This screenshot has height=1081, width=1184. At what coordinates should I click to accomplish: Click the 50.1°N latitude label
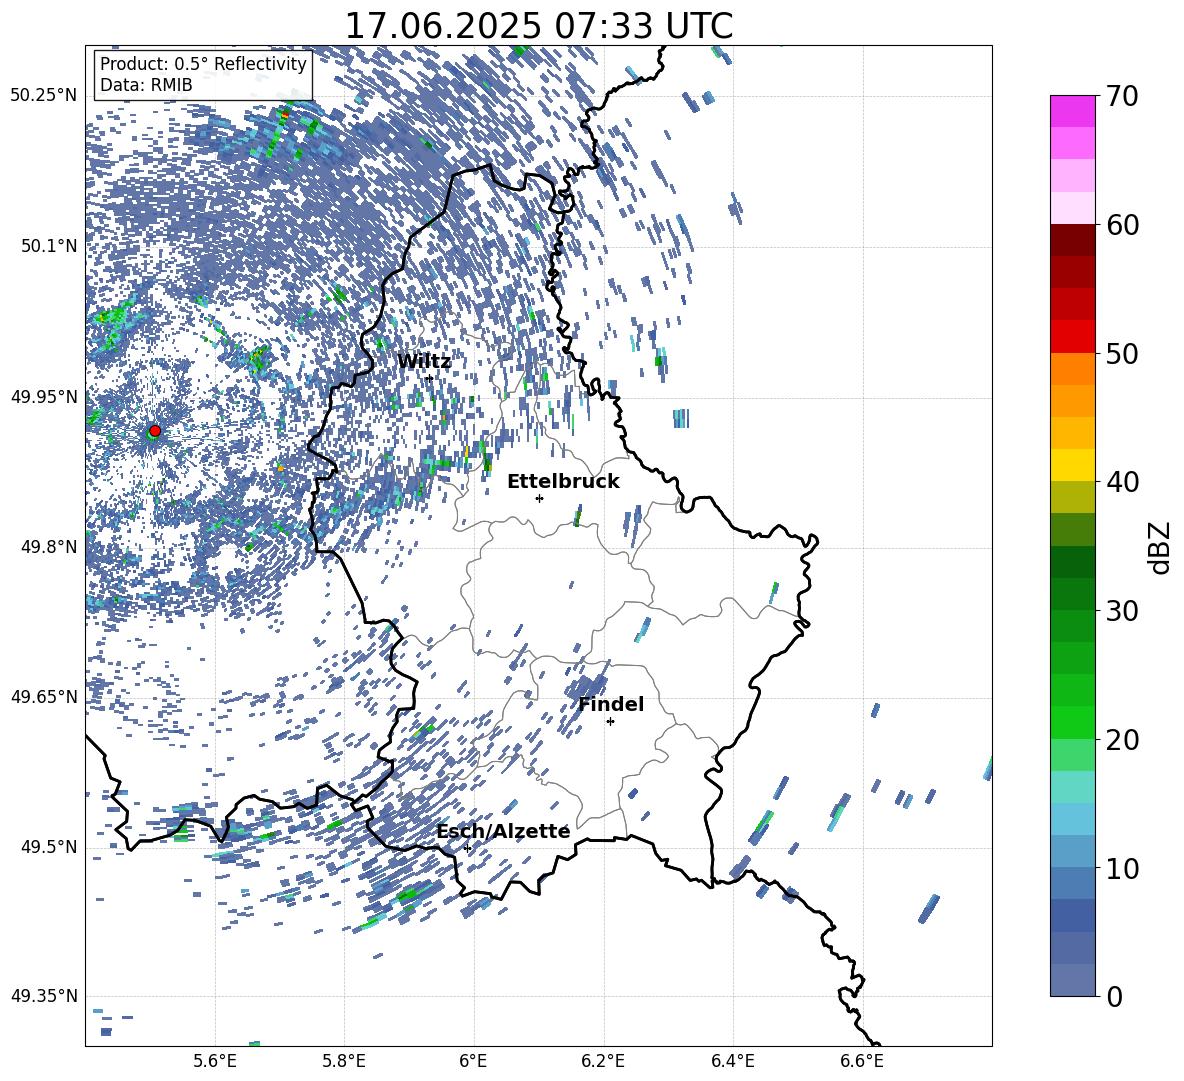(49, 246)
